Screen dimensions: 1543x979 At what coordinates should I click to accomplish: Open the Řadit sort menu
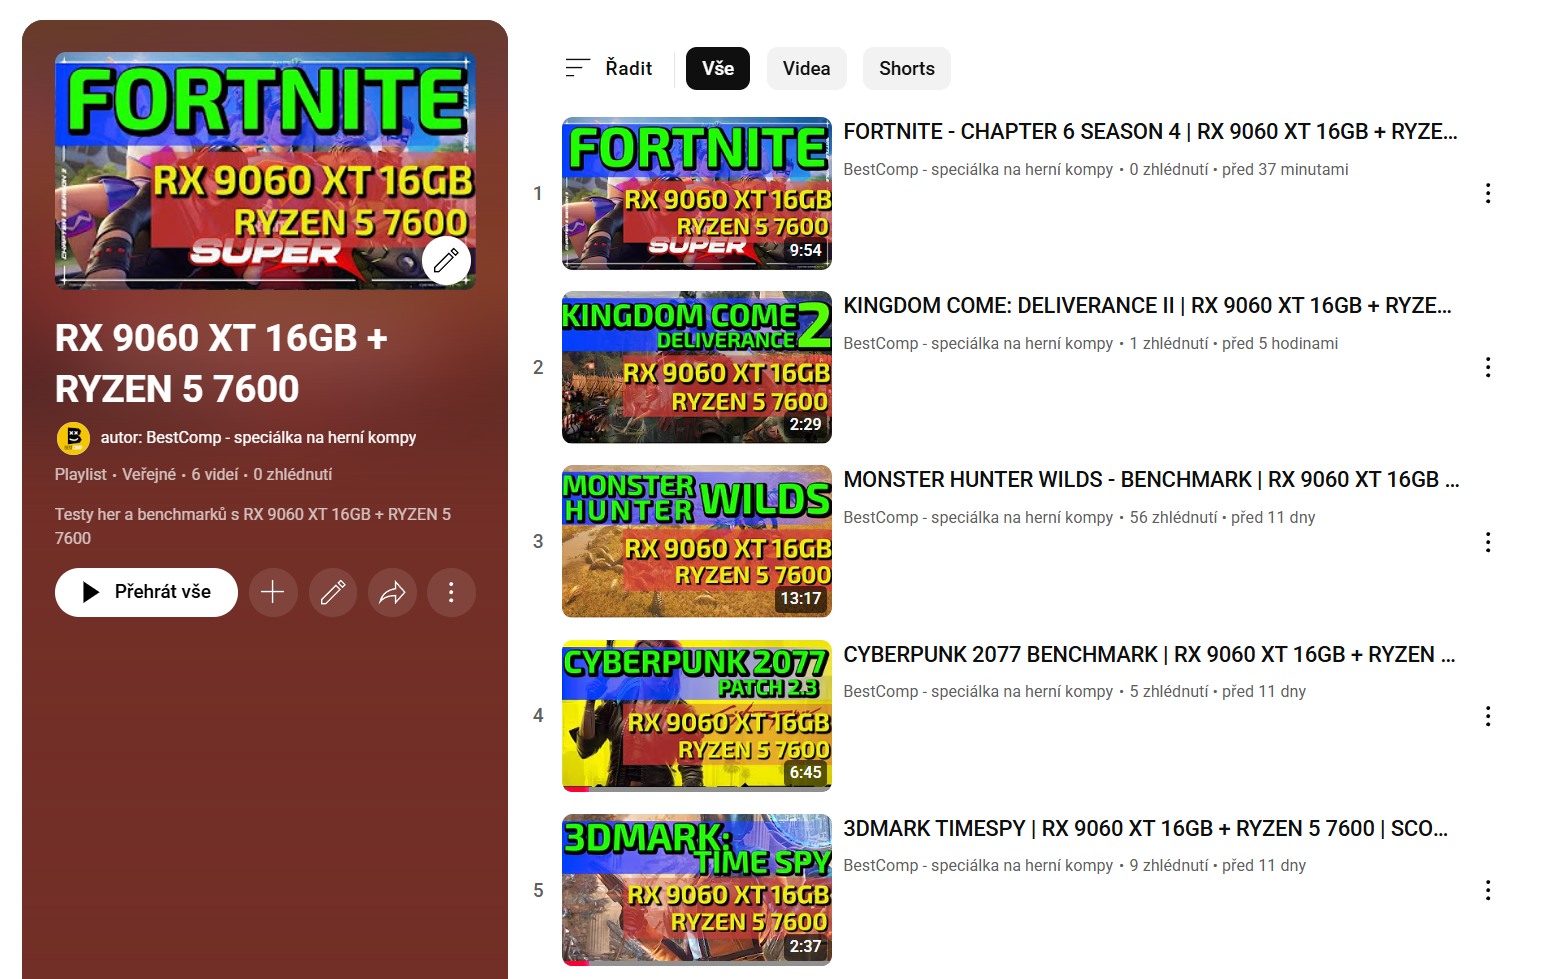click(608, 68)
